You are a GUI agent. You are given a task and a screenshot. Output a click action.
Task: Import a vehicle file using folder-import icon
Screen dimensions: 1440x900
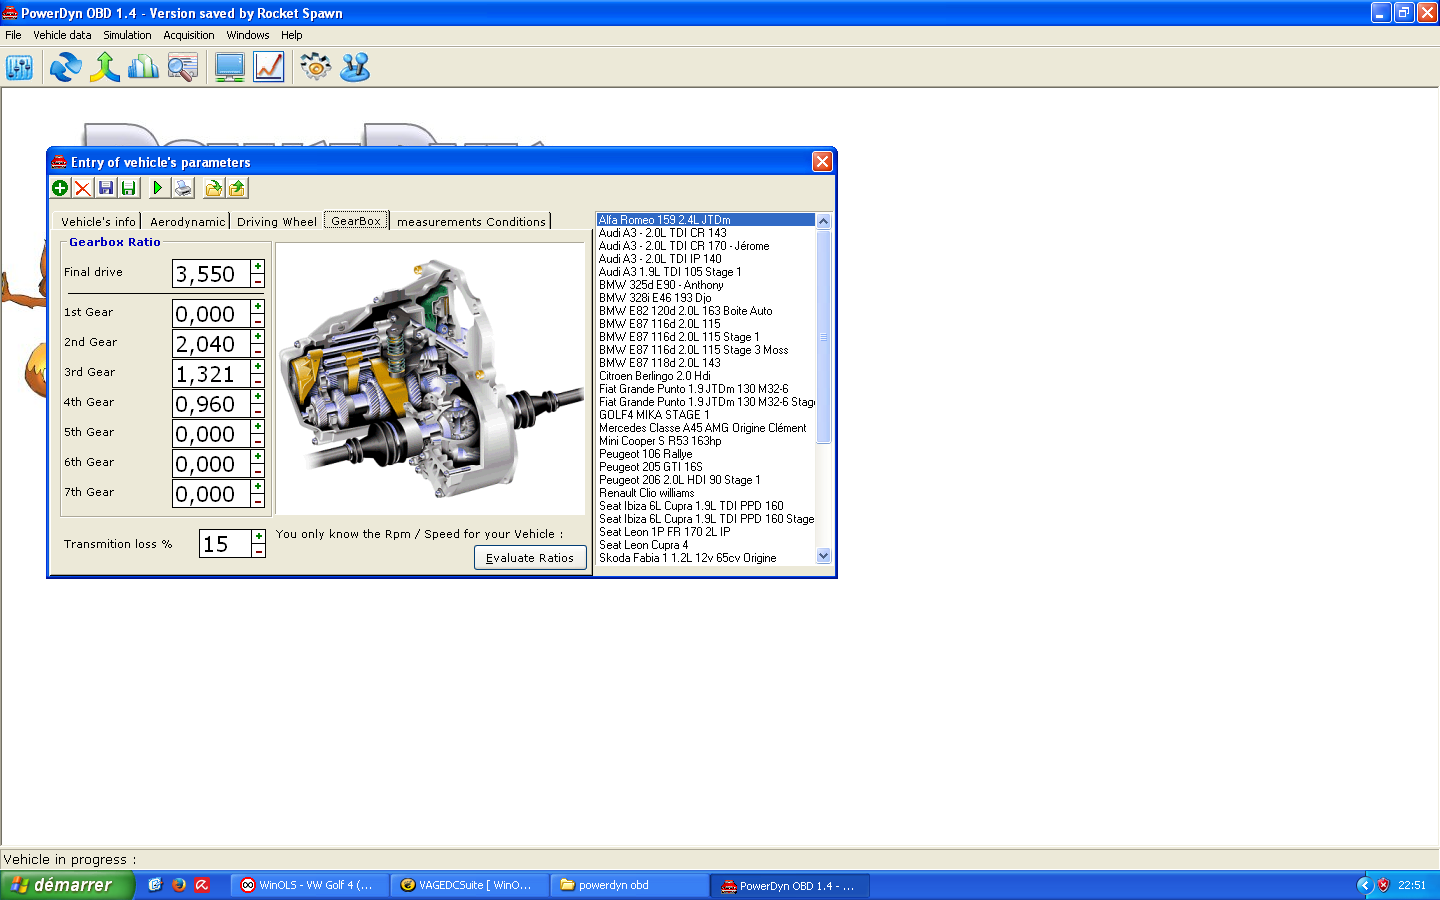pos(215,188)
